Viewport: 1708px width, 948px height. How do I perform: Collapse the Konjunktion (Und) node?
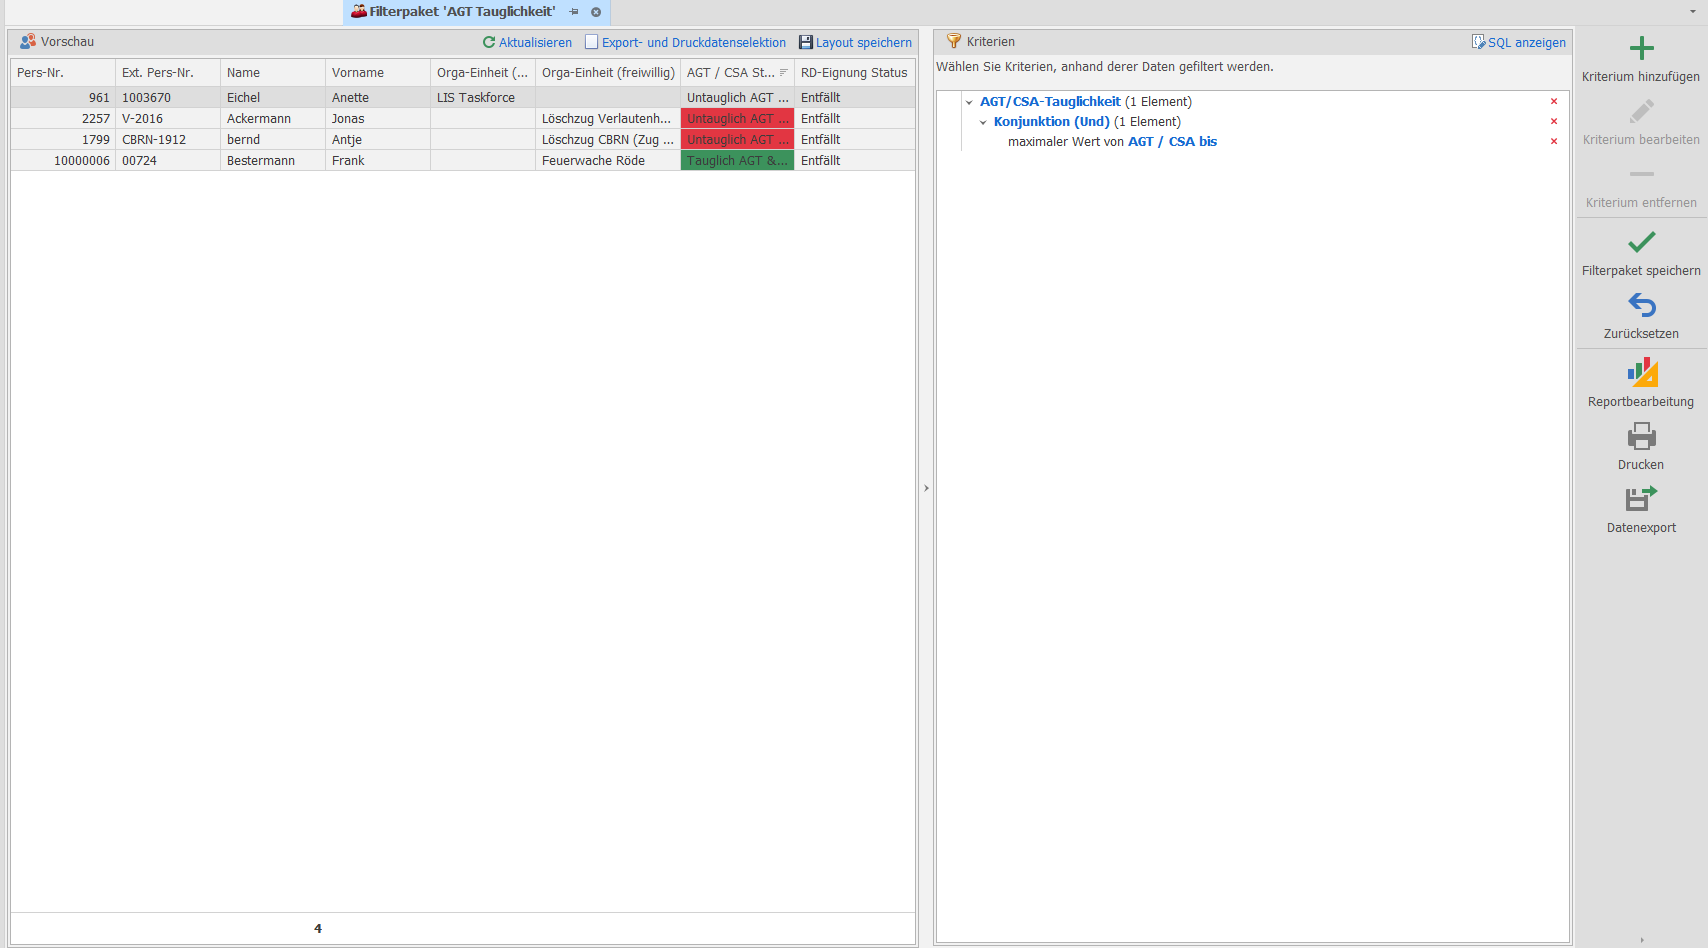[983, 122]
